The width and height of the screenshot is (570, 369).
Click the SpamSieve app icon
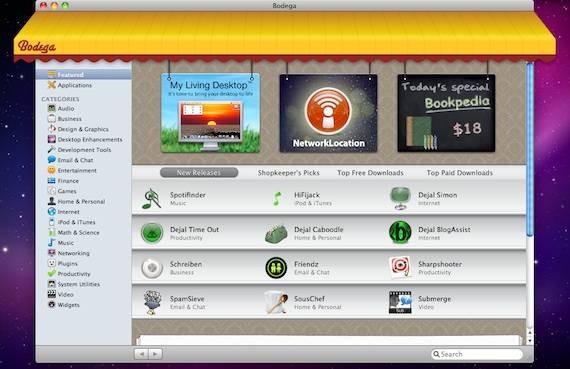click(x=152, y=302)
